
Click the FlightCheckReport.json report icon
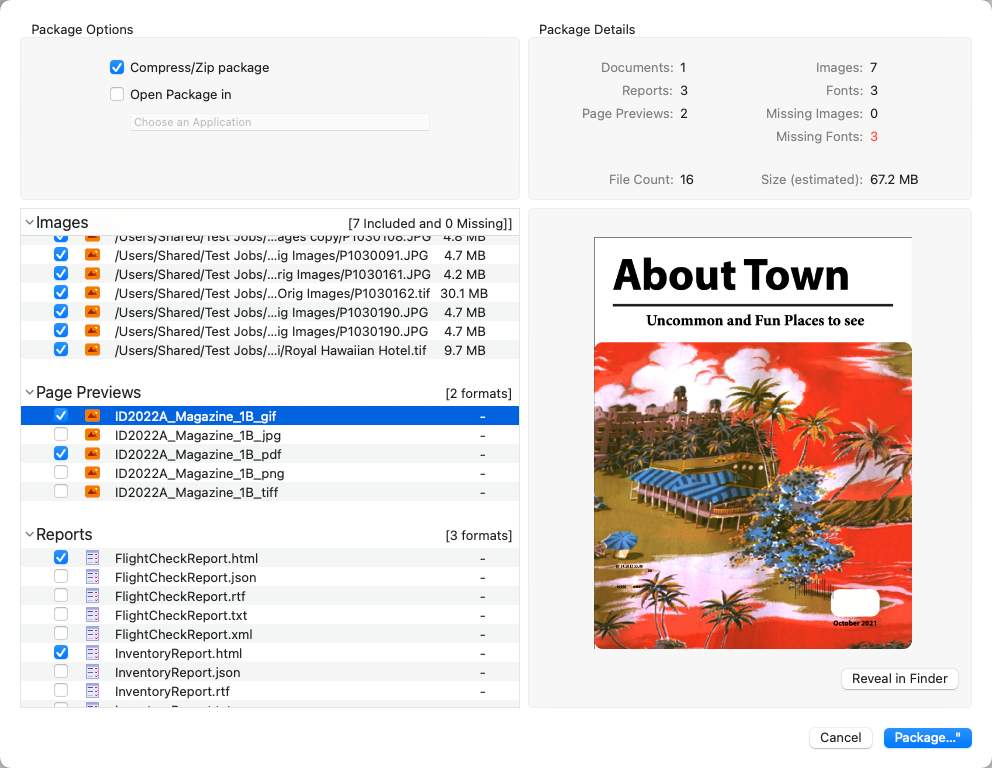point(92,577)
